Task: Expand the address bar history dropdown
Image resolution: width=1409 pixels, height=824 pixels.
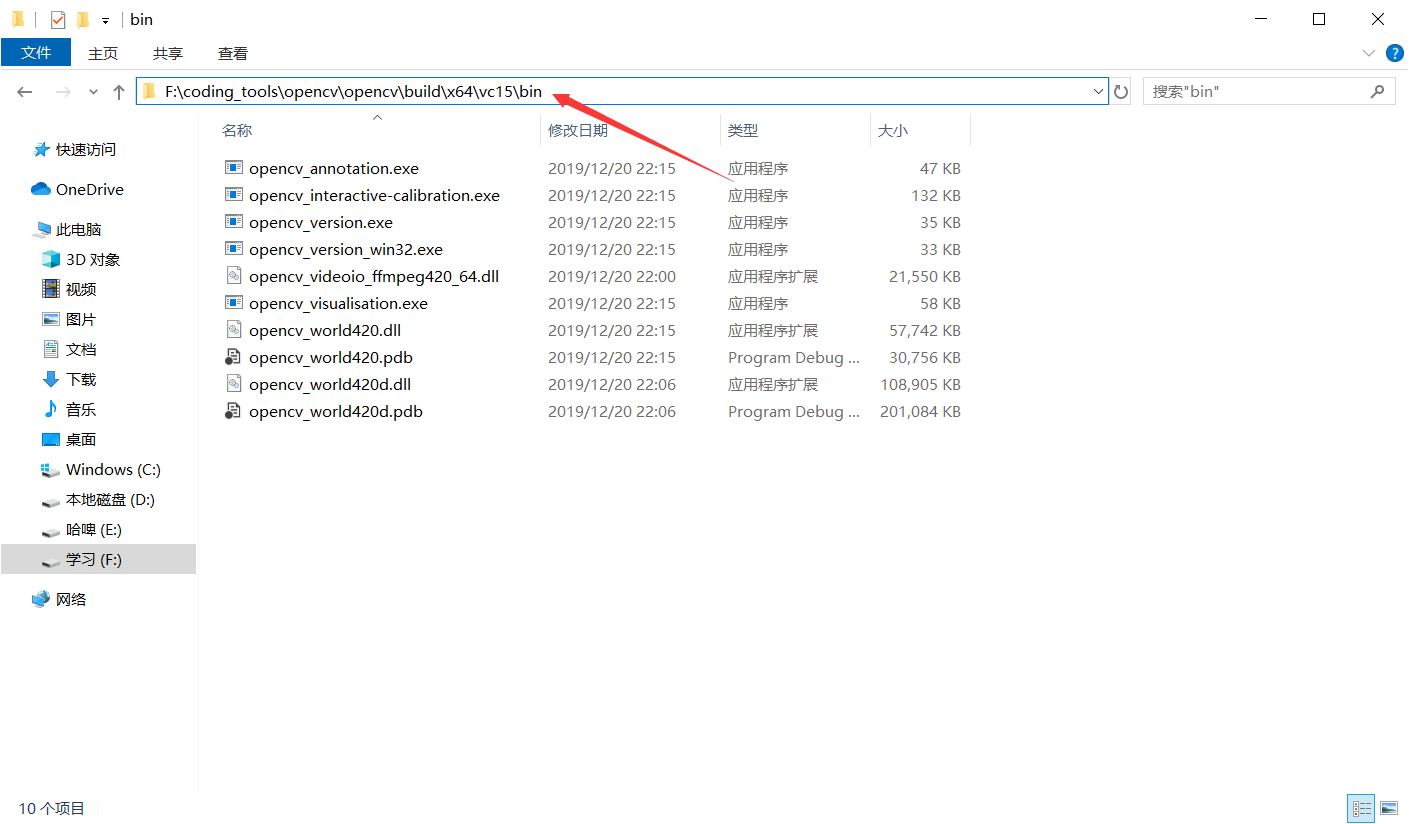Action: click(1097, 91)
